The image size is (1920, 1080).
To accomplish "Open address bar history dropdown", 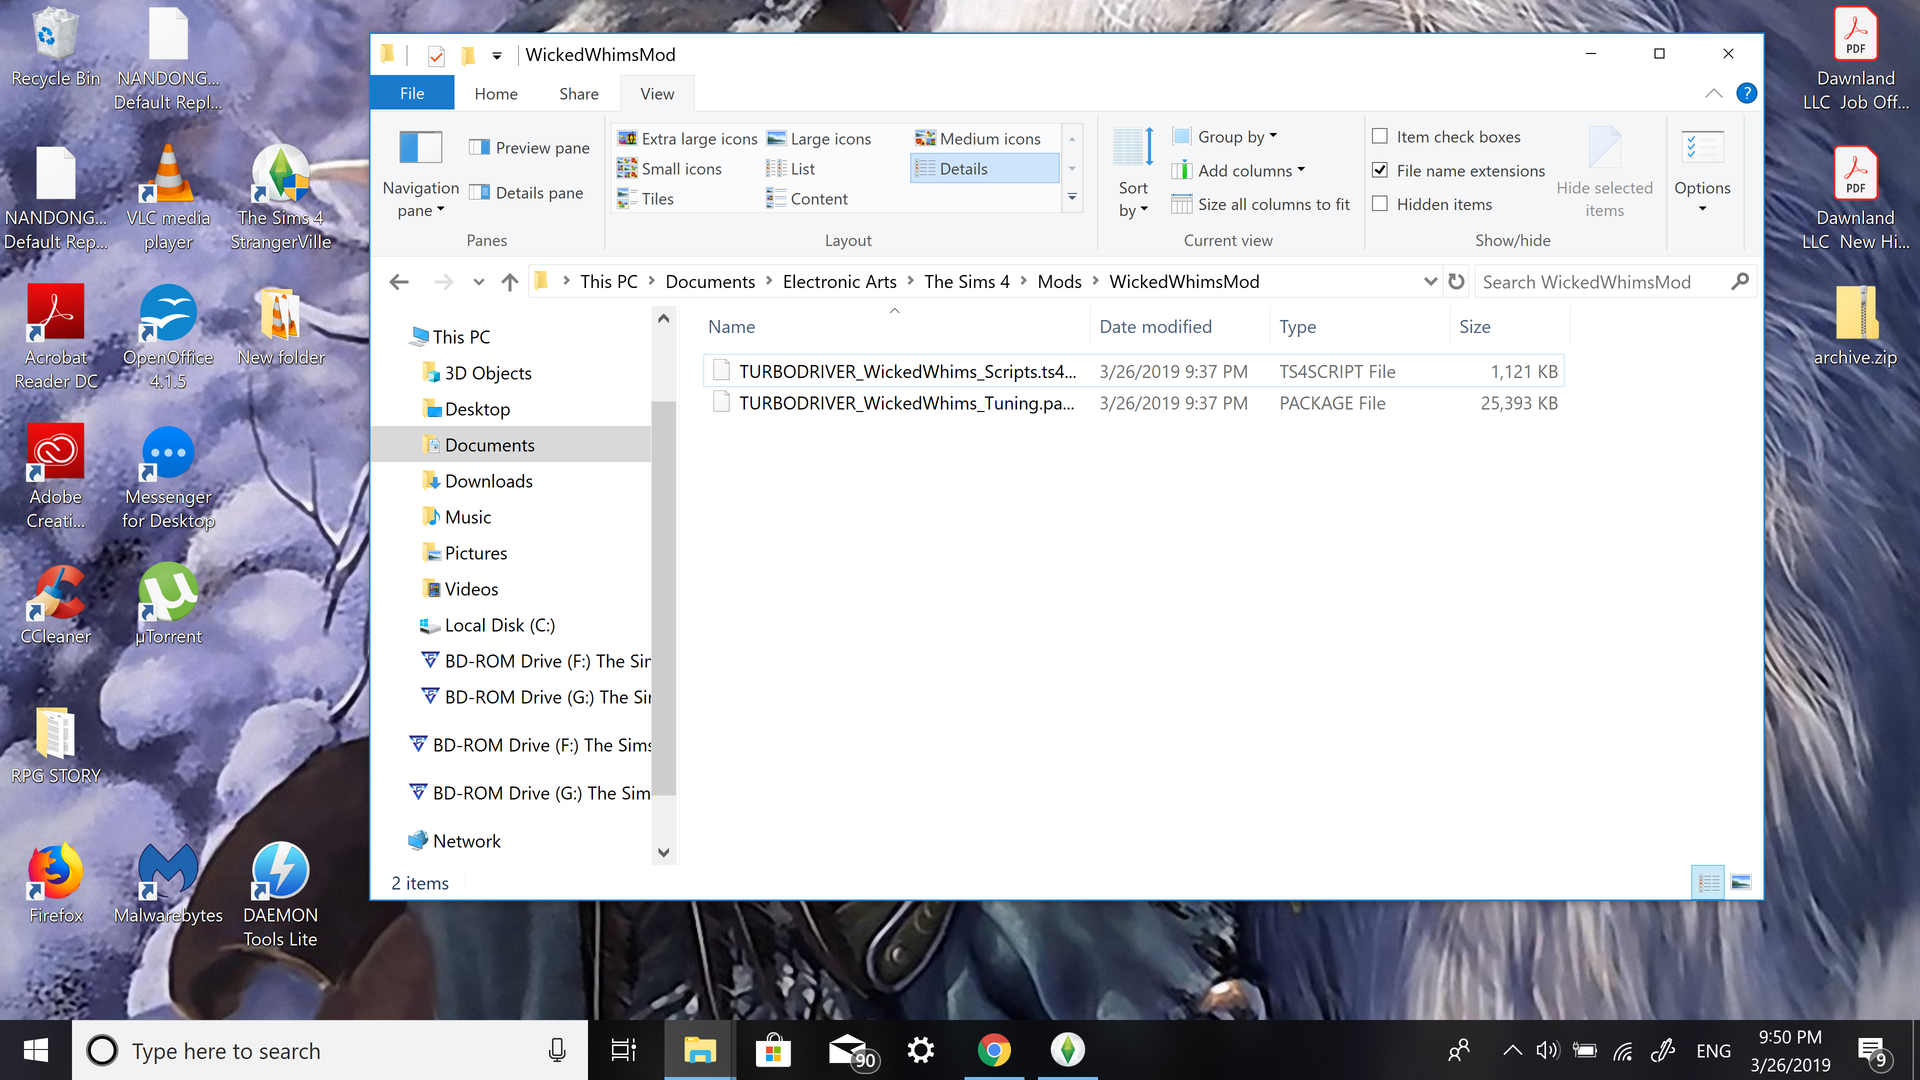I will [x=1430, y=282].
